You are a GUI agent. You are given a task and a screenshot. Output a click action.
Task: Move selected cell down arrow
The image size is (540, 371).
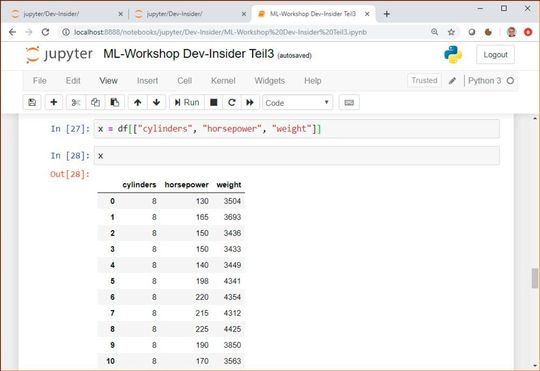pos(156,102)
